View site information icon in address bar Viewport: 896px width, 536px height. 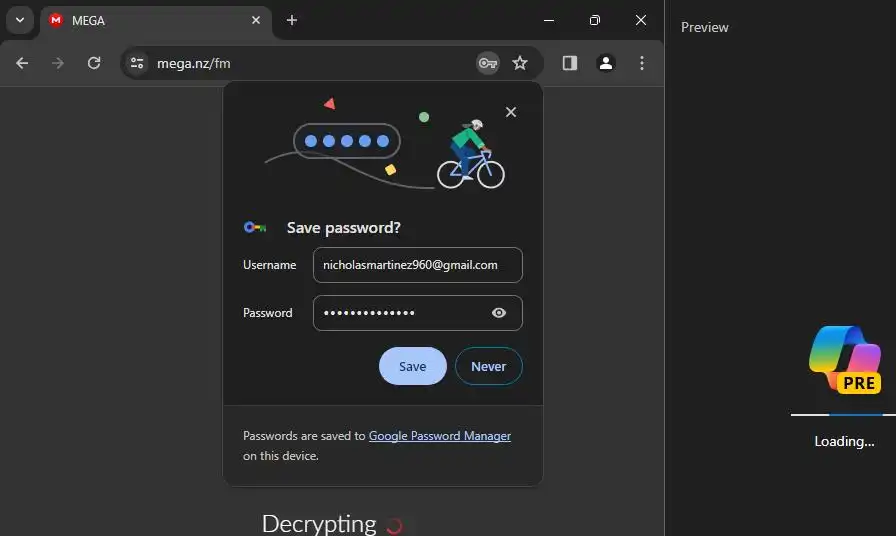point(137,63)
